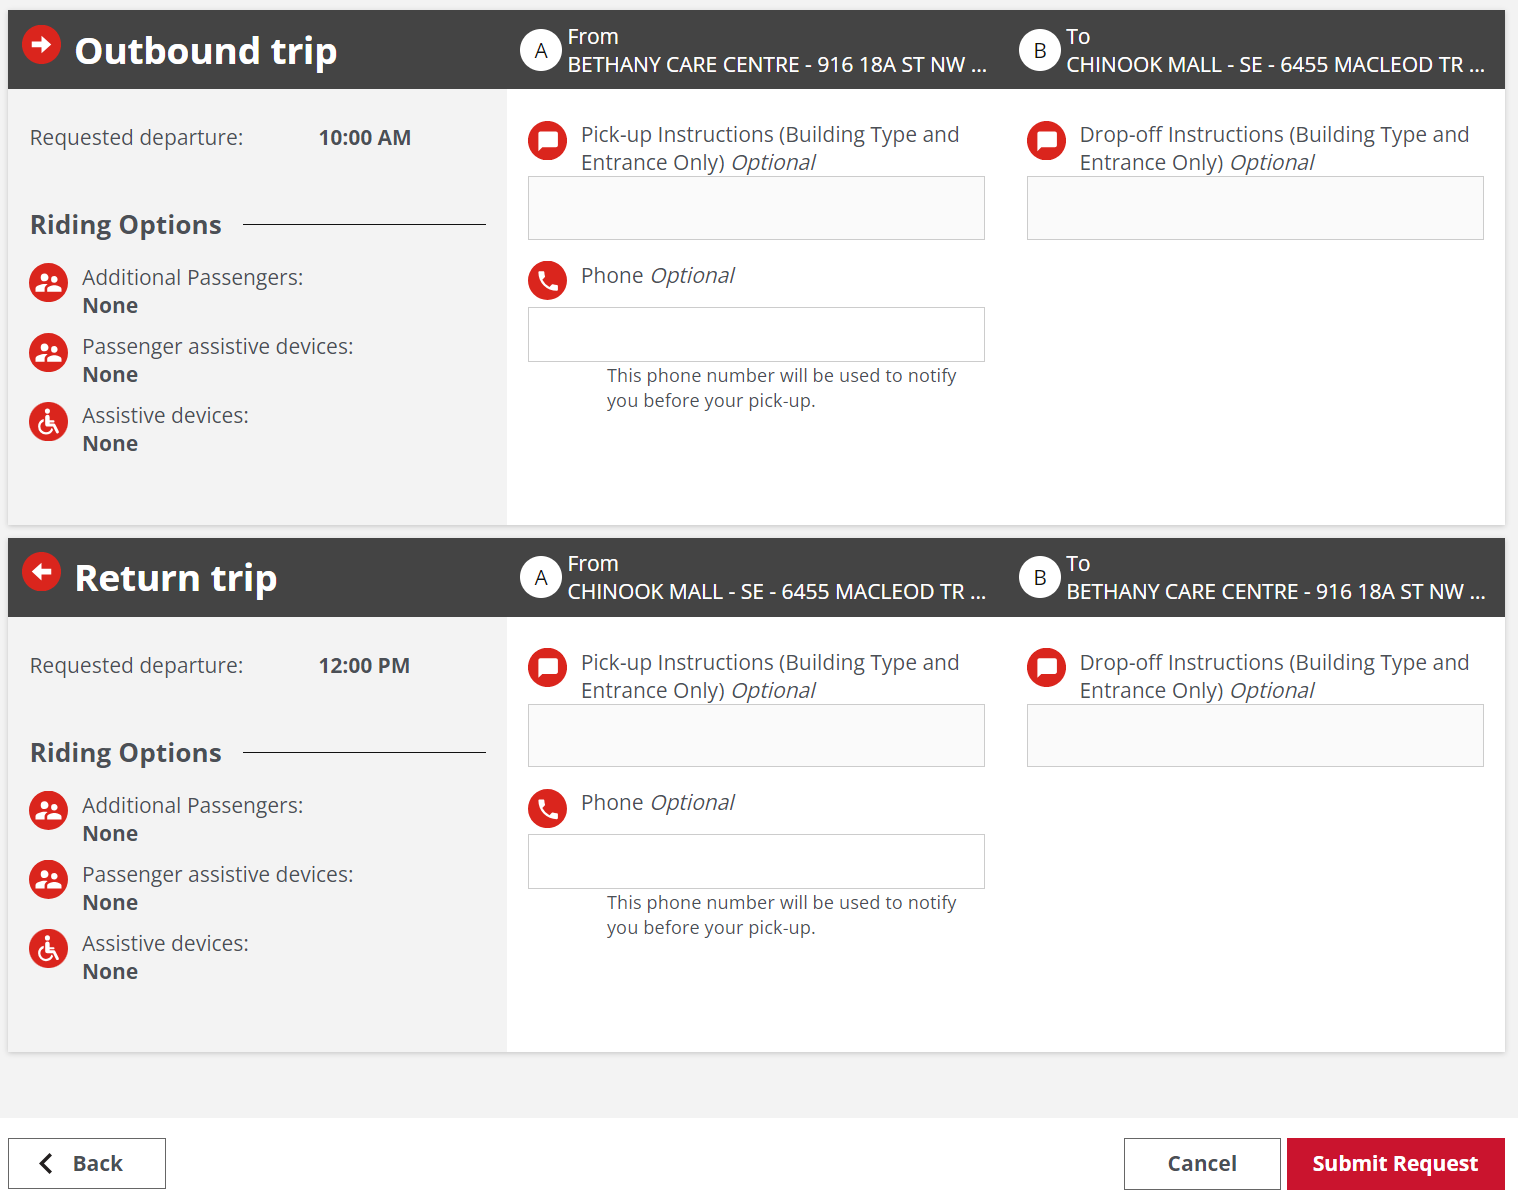Select the outbound drop-off instructions speech bubble icon
1518x1203 pixels.
pos(1046,141)
